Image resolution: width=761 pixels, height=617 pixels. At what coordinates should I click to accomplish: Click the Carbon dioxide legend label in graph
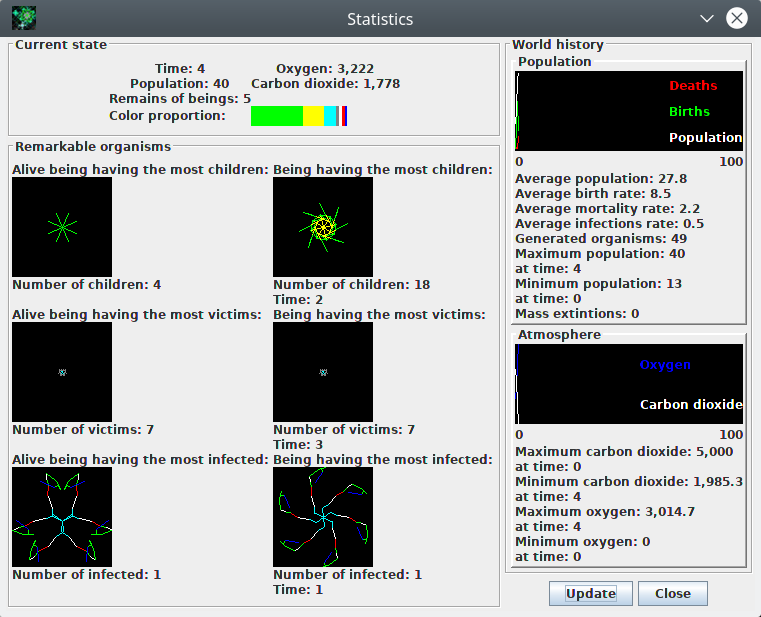tap(691, 405)
